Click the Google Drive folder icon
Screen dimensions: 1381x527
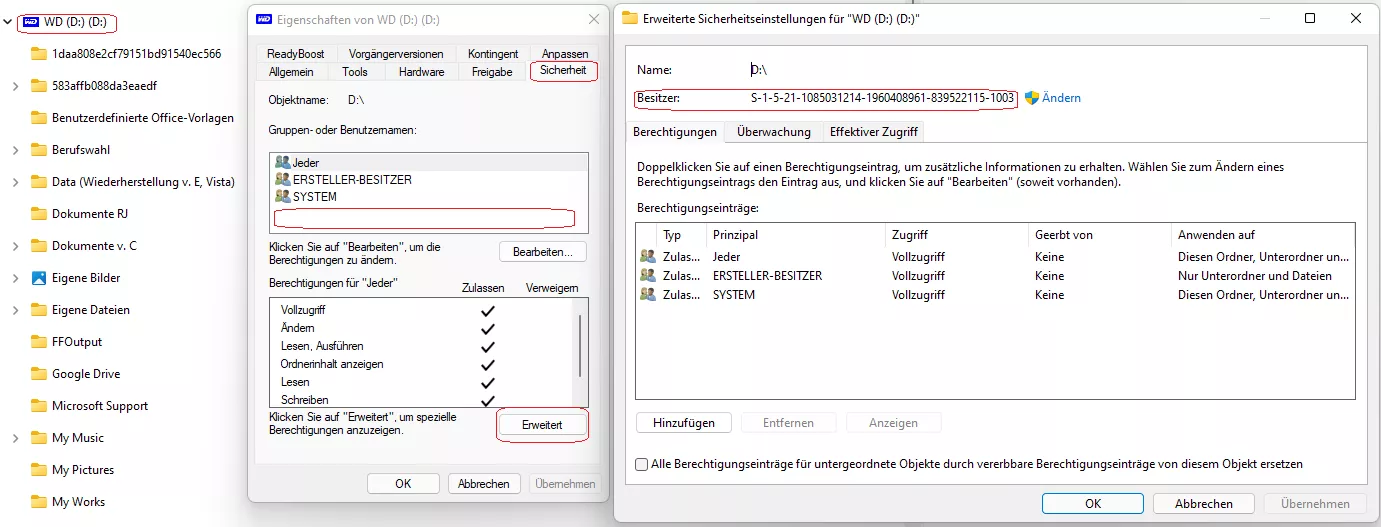coord(39,374)
